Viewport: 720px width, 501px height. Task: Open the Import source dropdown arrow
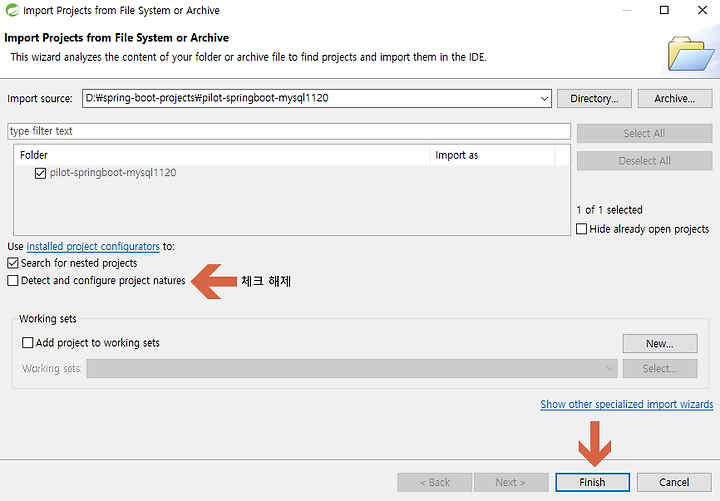click(x=544, y=99)
